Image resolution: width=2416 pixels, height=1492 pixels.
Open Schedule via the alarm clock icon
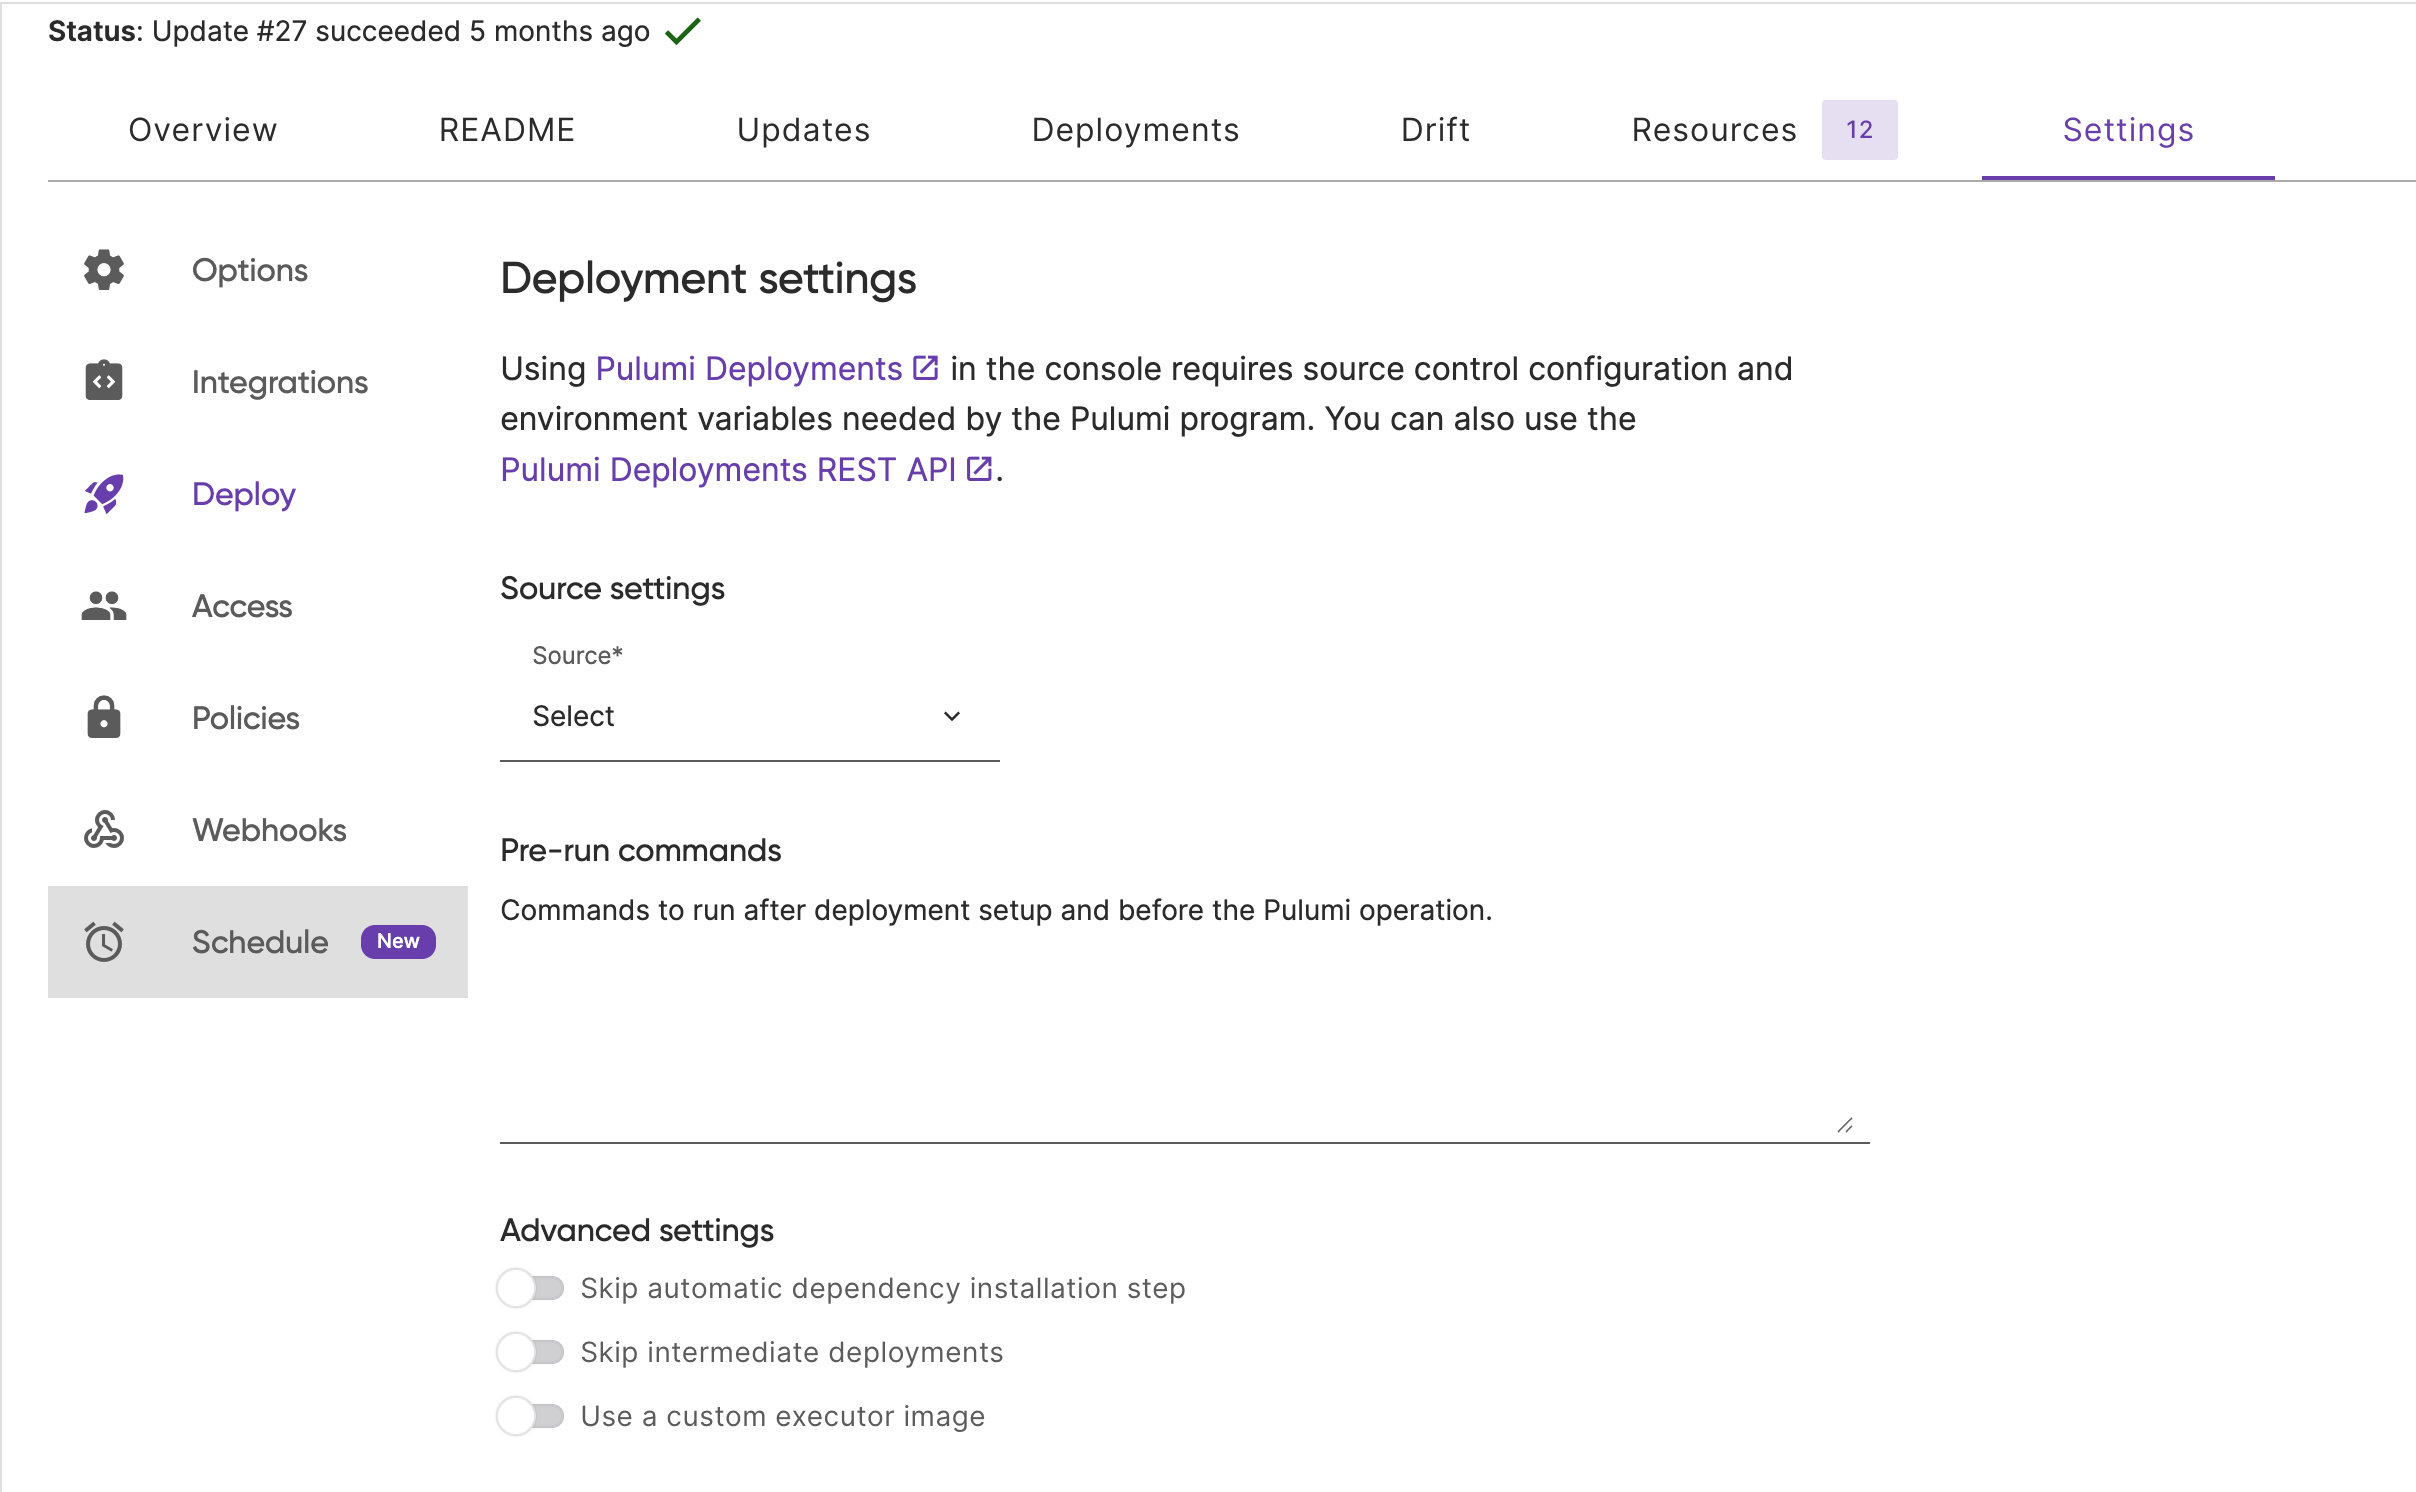[104, 942]
